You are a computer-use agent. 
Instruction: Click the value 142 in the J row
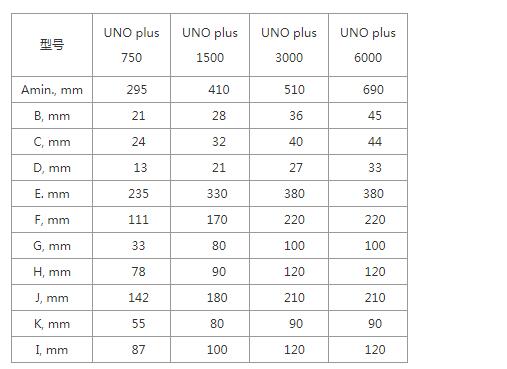point(138,298)
